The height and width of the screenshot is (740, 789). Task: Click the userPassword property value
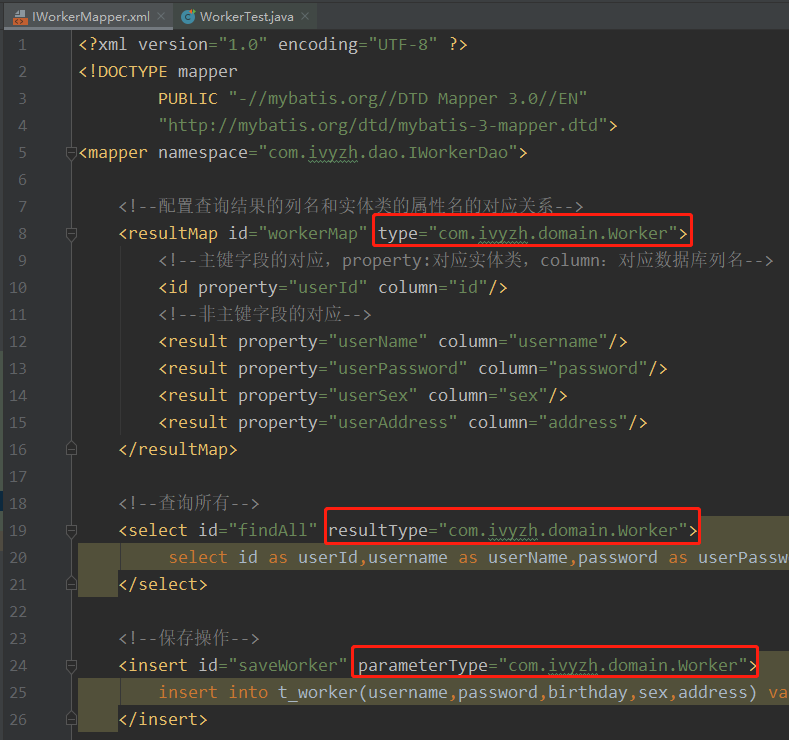coord(397,369)
